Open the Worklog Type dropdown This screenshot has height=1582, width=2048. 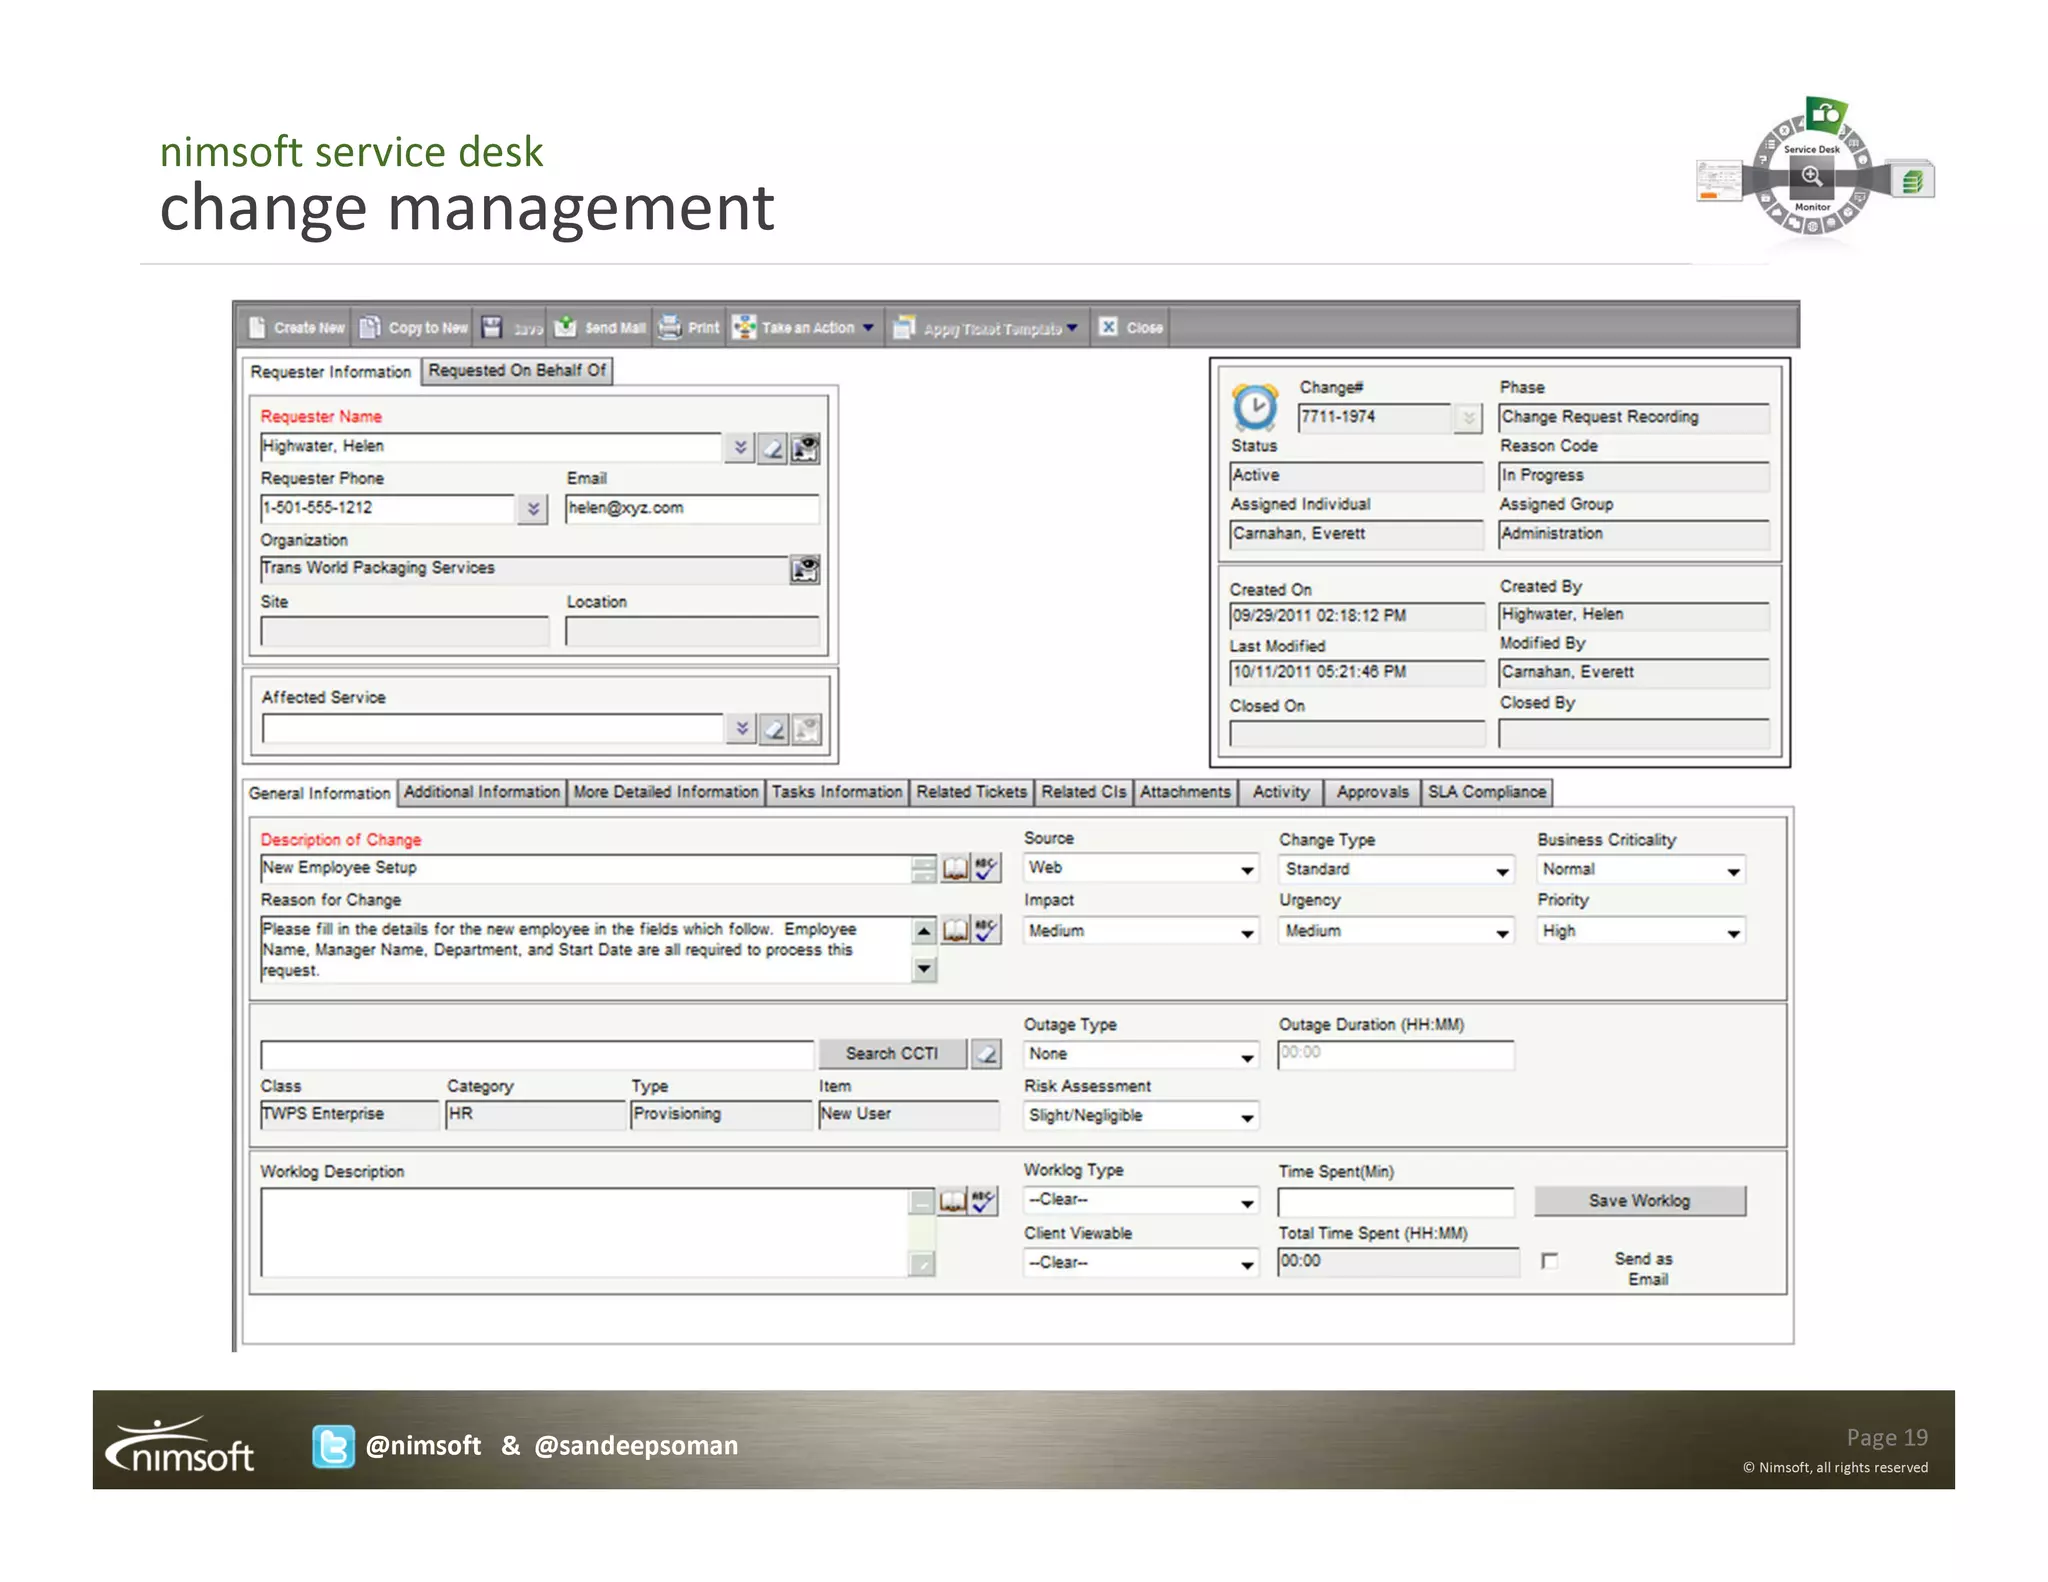pos(1141,1200)
